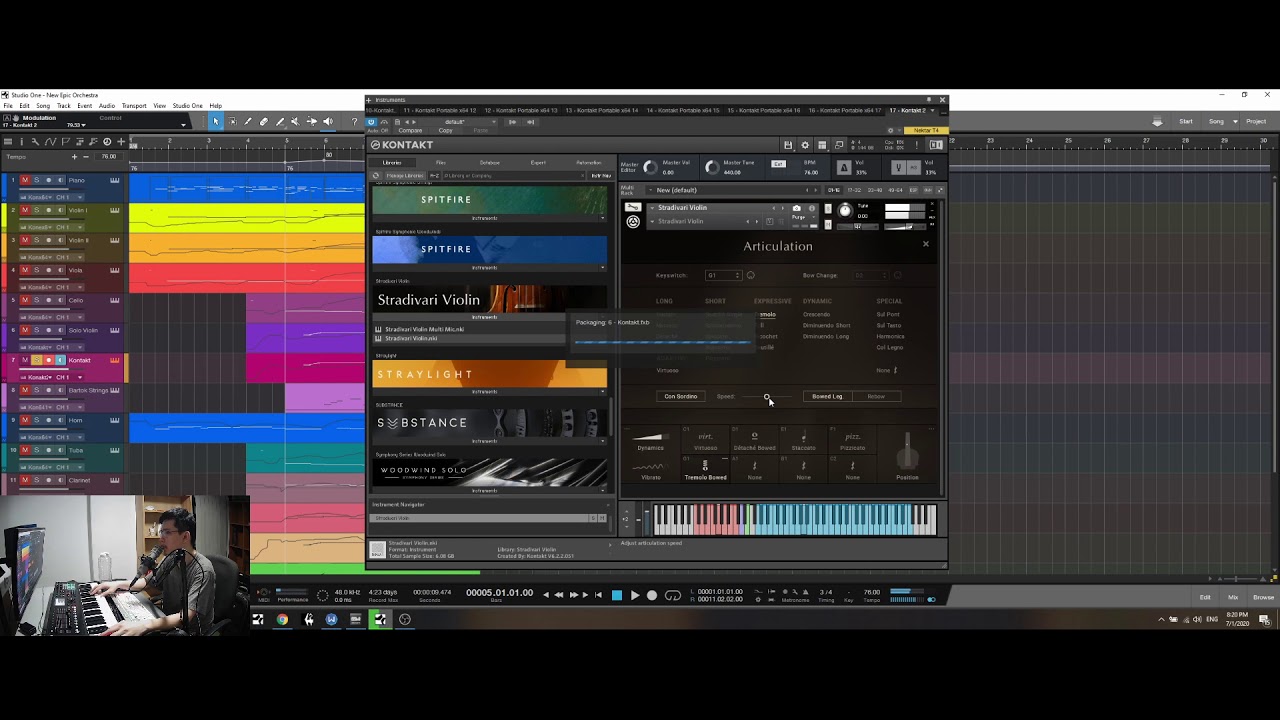Open Kontakt workspace layout icon

point(822,145)
